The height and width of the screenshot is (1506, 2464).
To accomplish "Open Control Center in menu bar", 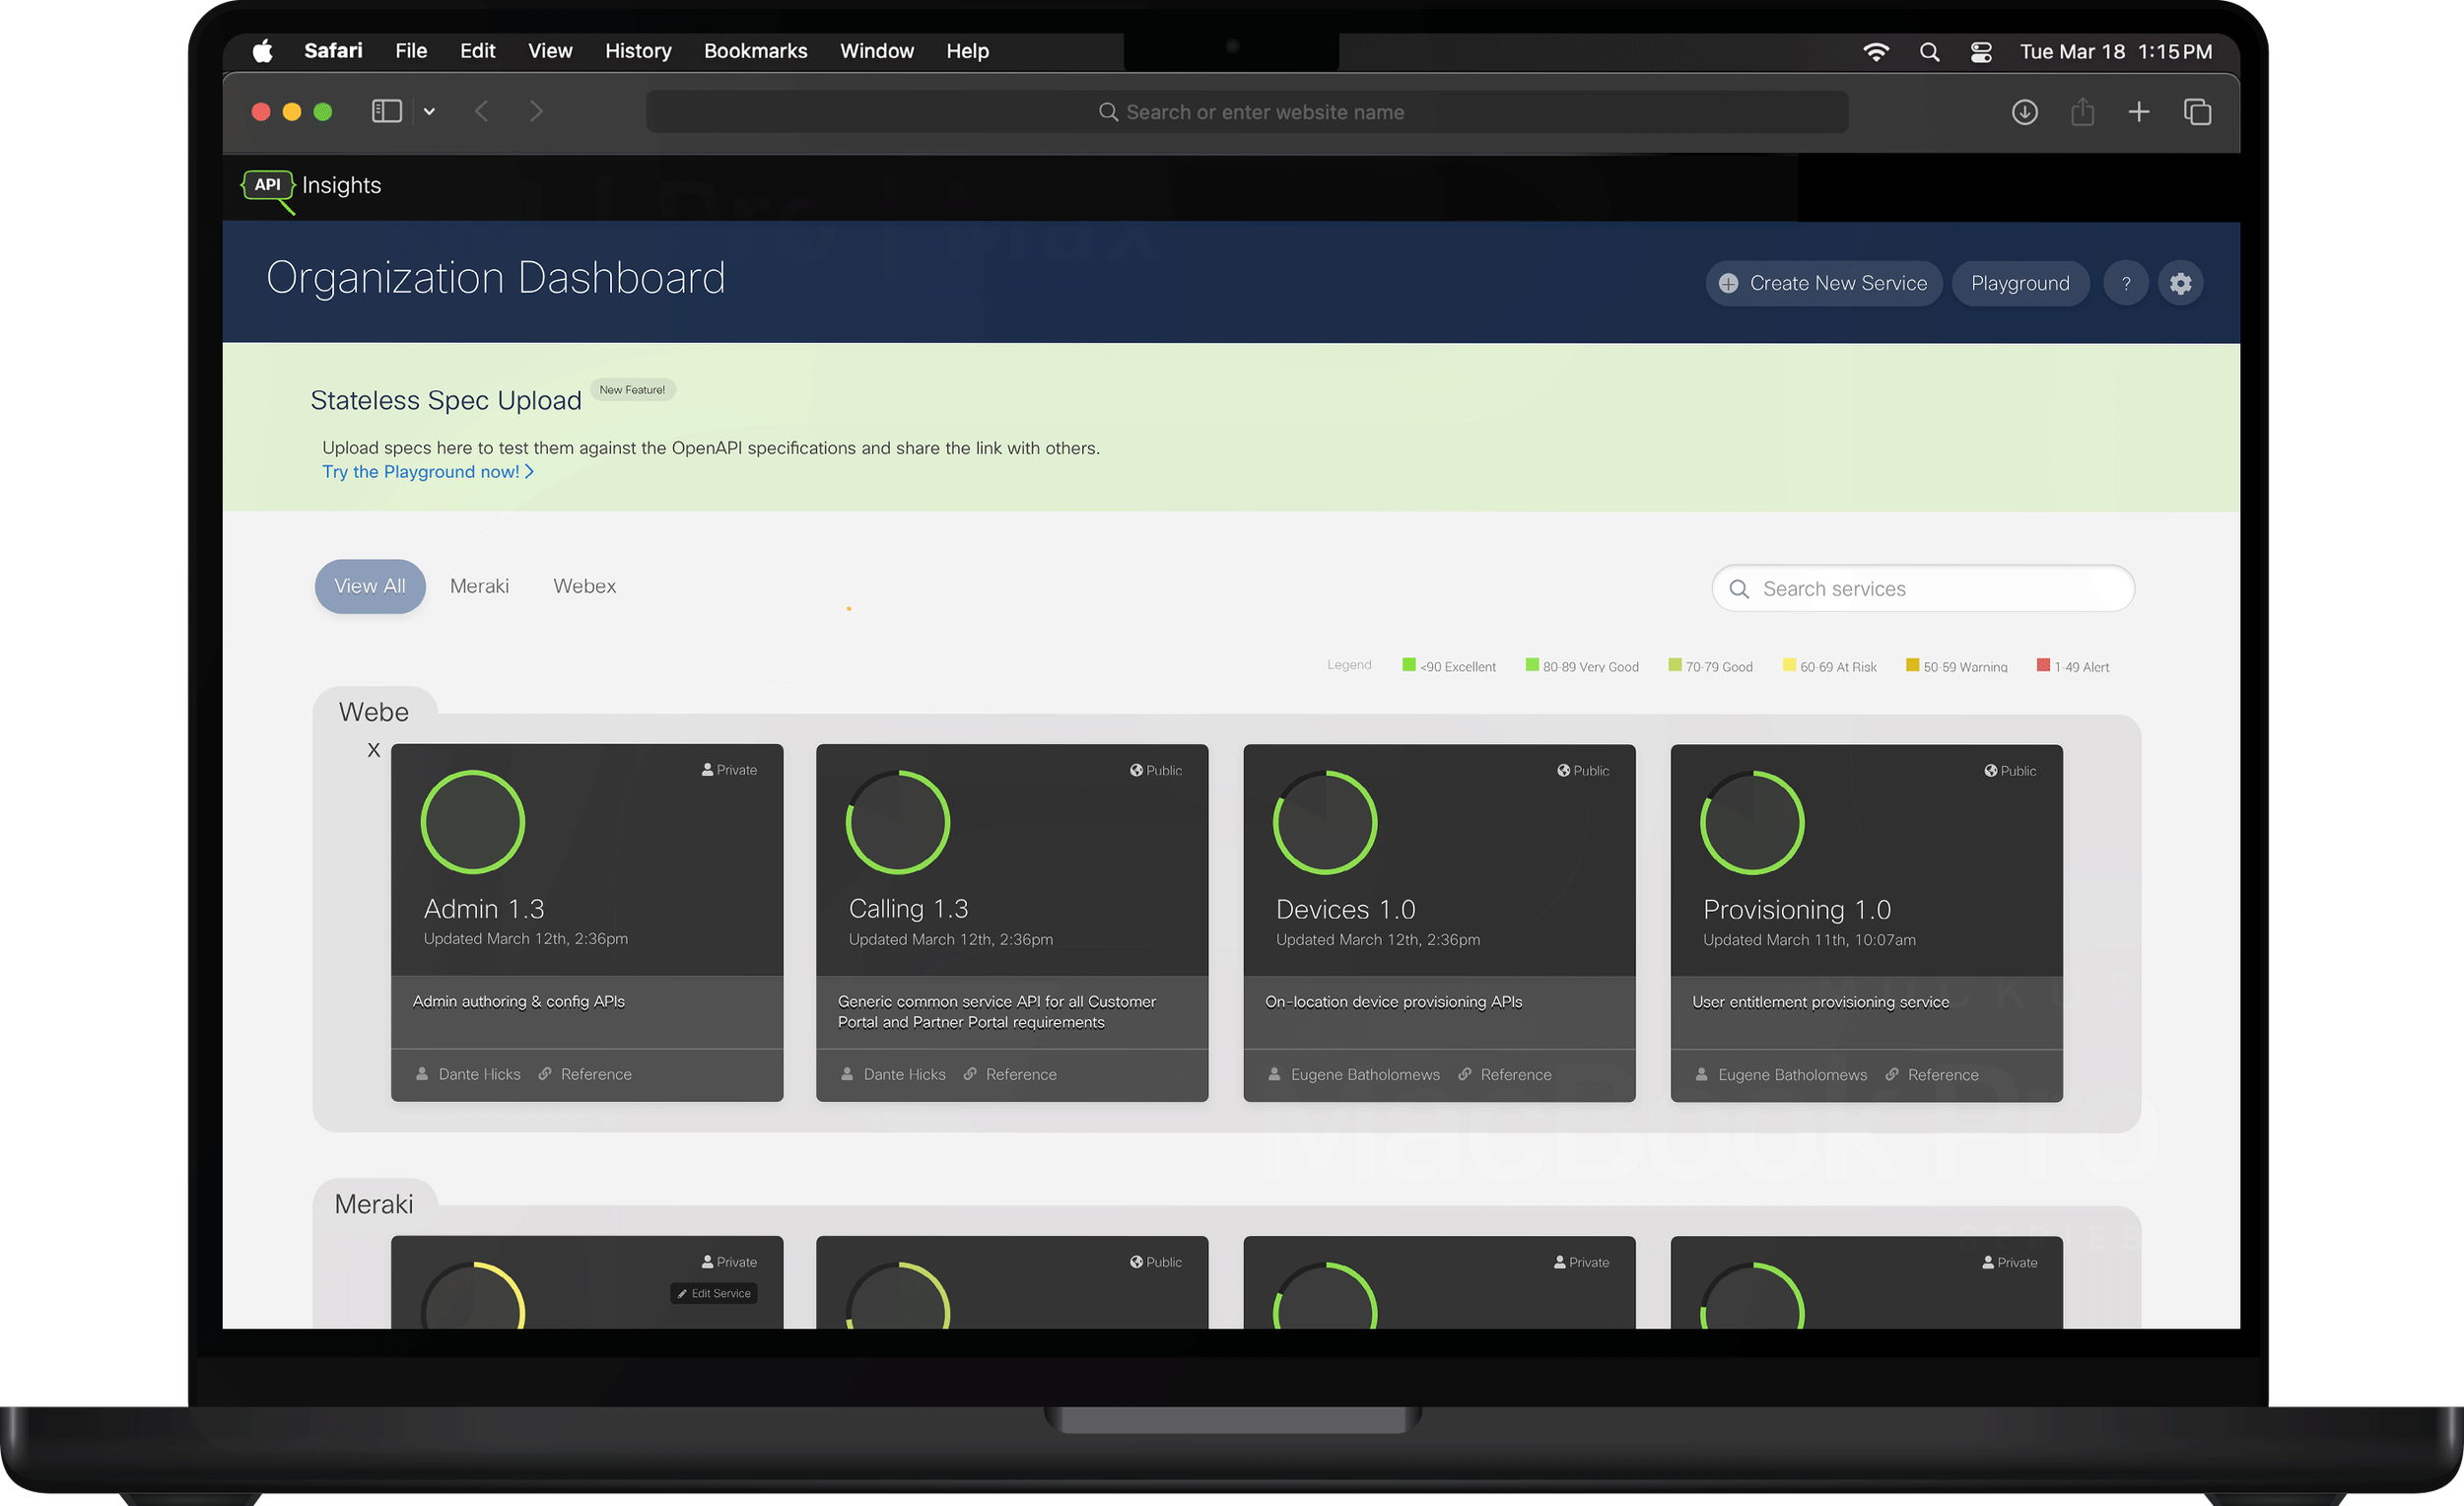I will tap(1981, 52).
